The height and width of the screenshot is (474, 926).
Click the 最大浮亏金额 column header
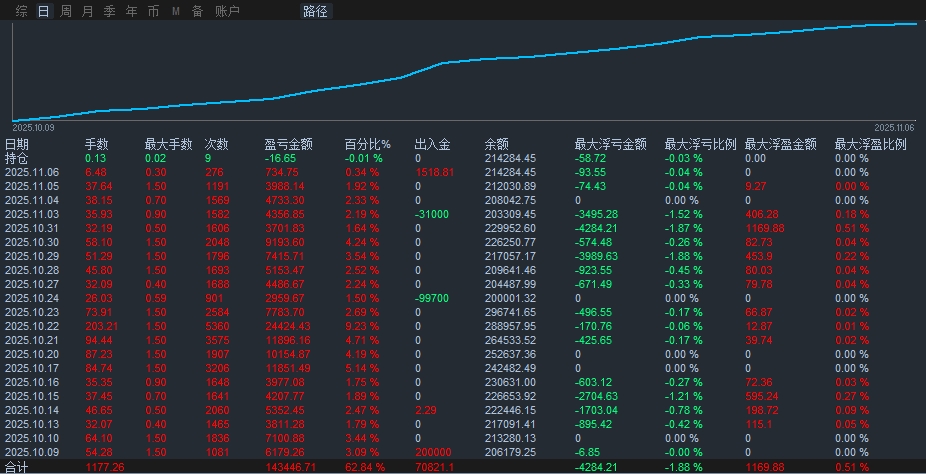pos(611,145)
